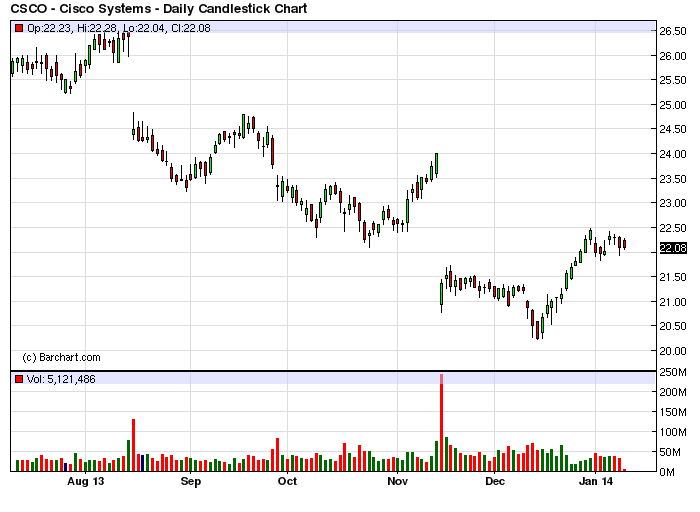Click the 'Nov' date axis label

click(x=397, y=481)
